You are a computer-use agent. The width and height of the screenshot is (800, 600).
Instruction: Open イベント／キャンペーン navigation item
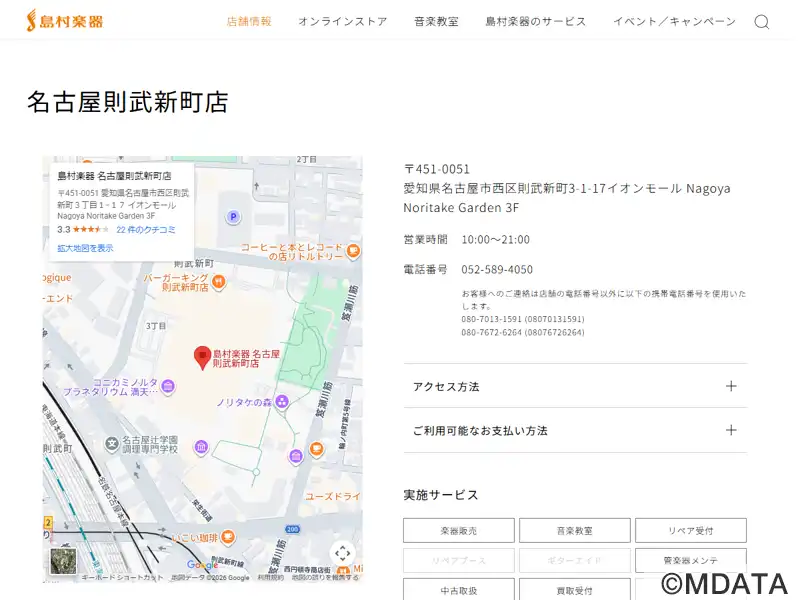[x=674, y=21]
